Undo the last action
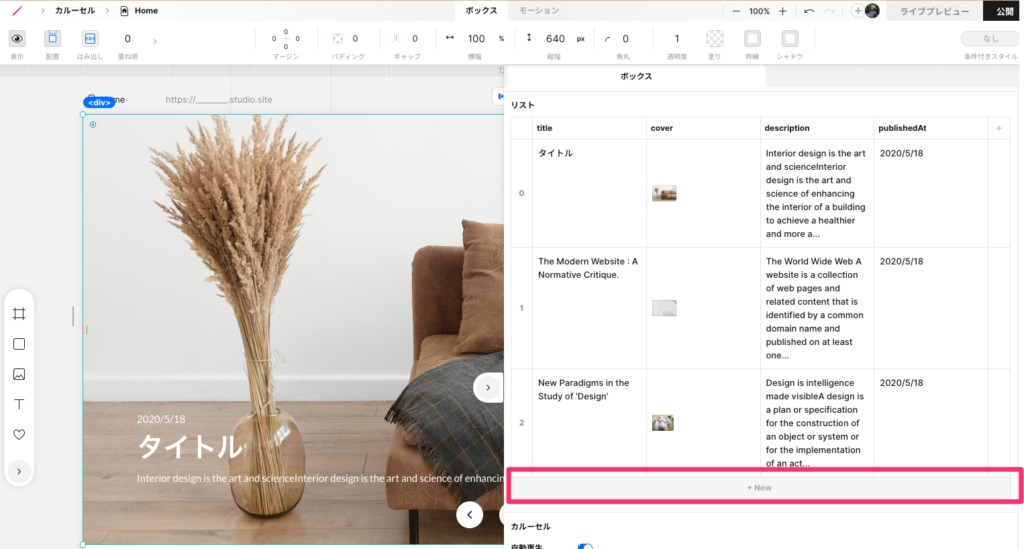The width and height of the screenshot is (1024, 549). (x=809, y=11)
